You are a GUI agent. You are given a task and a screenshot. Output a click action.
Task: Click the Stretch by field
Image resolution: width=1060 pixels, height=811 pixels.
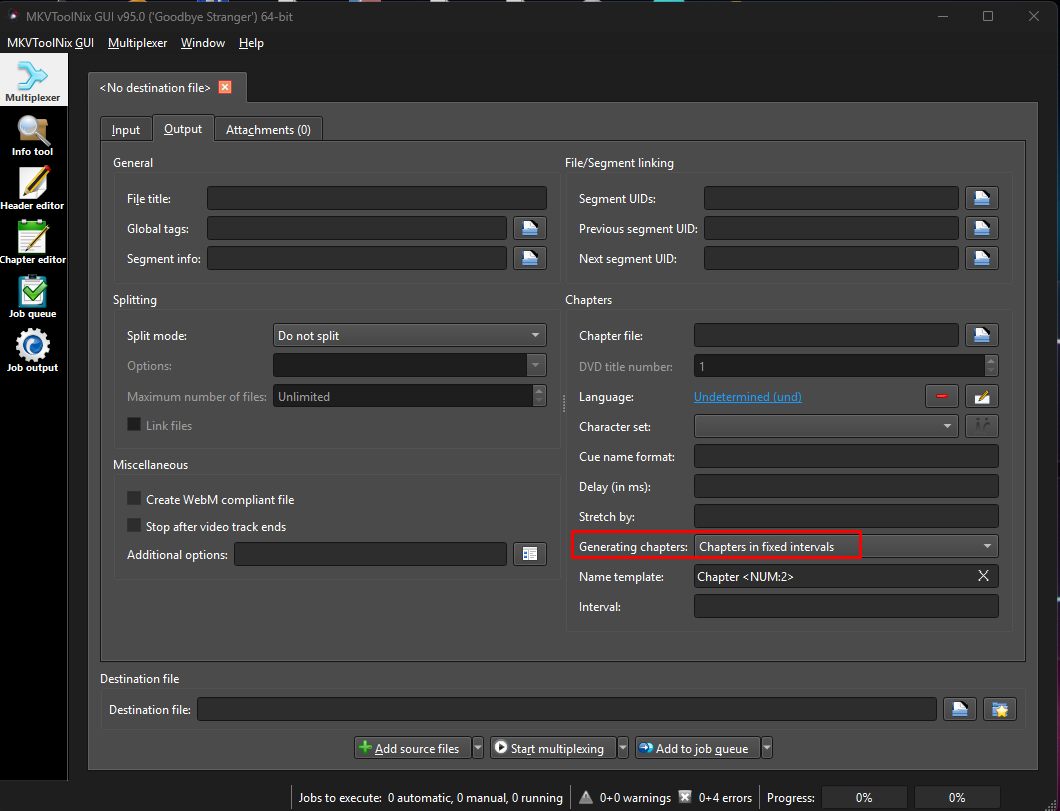tap(846, 516)
